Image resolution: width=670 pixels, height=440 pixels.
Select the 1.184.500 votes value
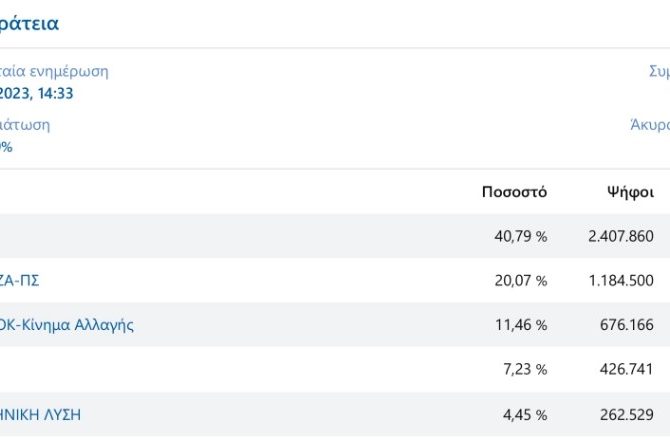(x=621, y=281)
